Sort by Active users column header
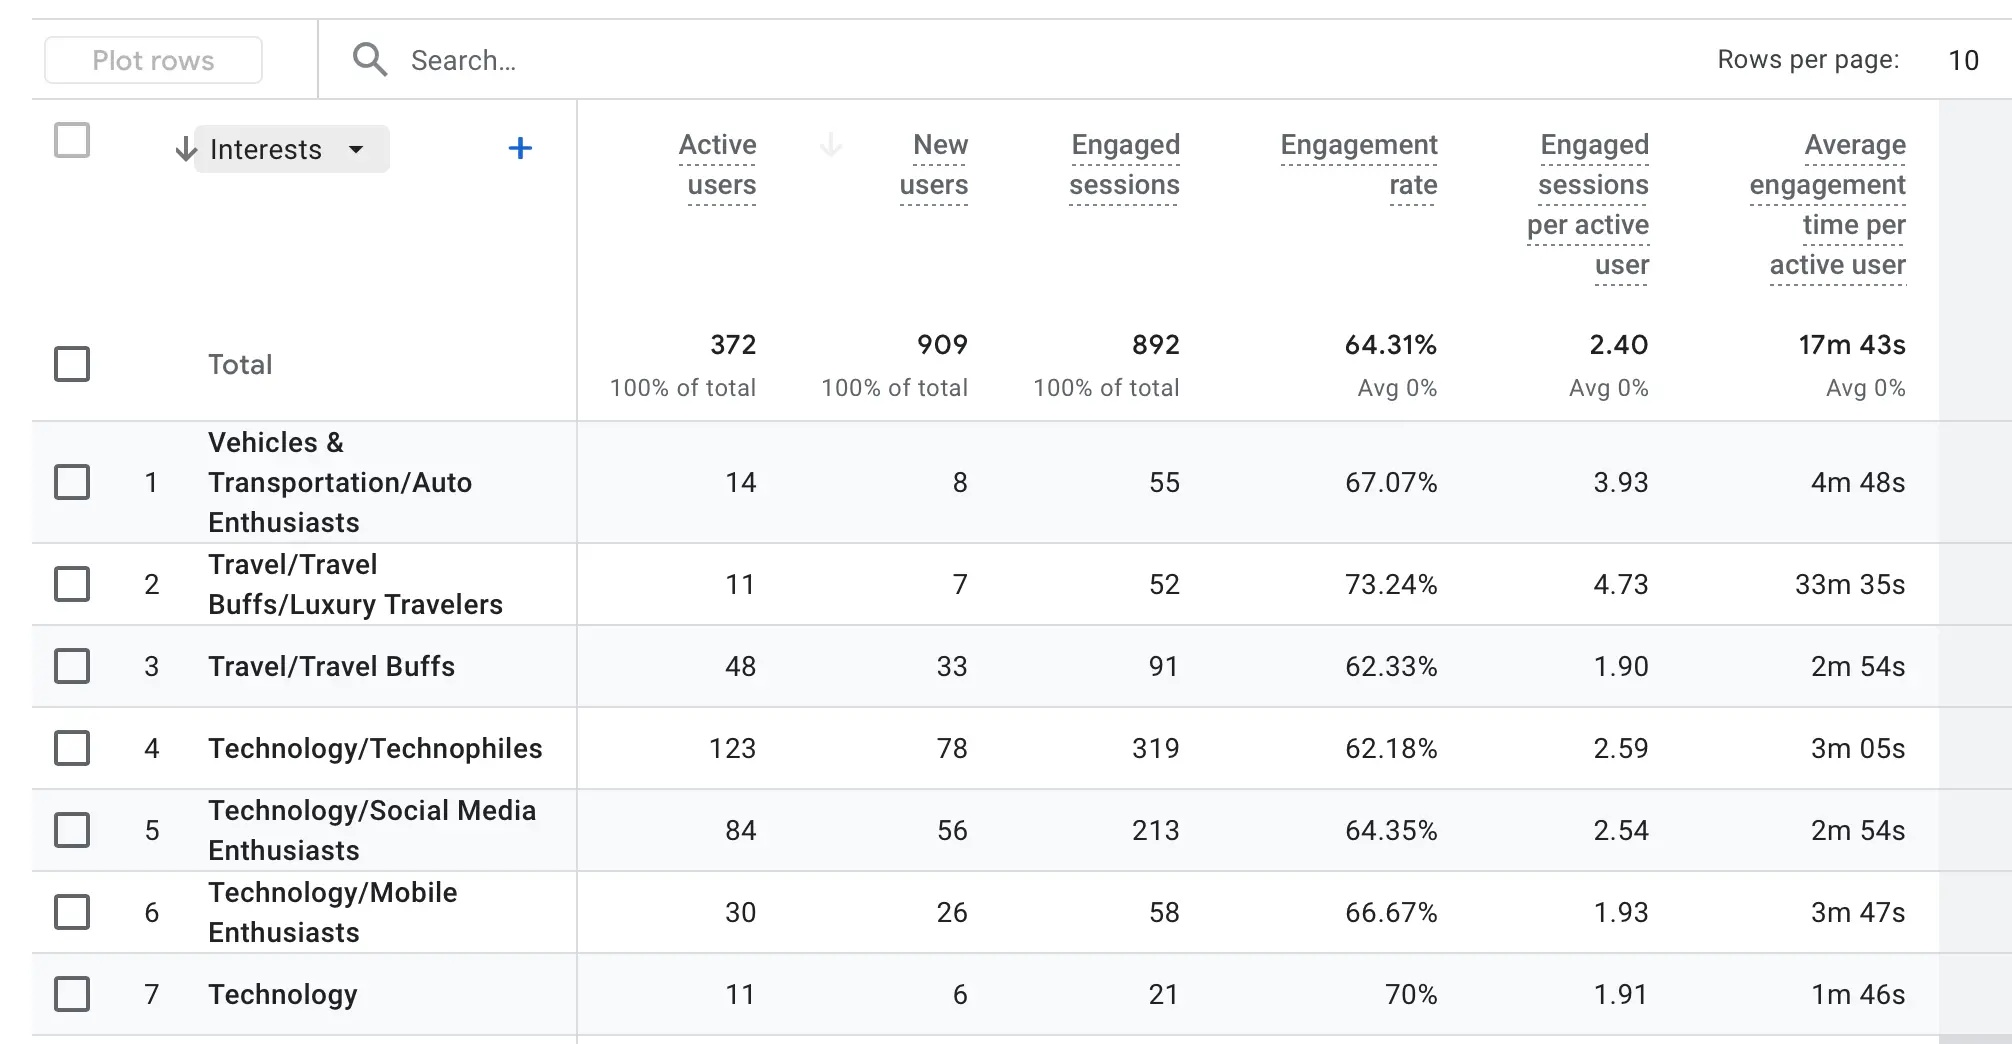The image size is (2012, 1044). click(x=717, y=165)
